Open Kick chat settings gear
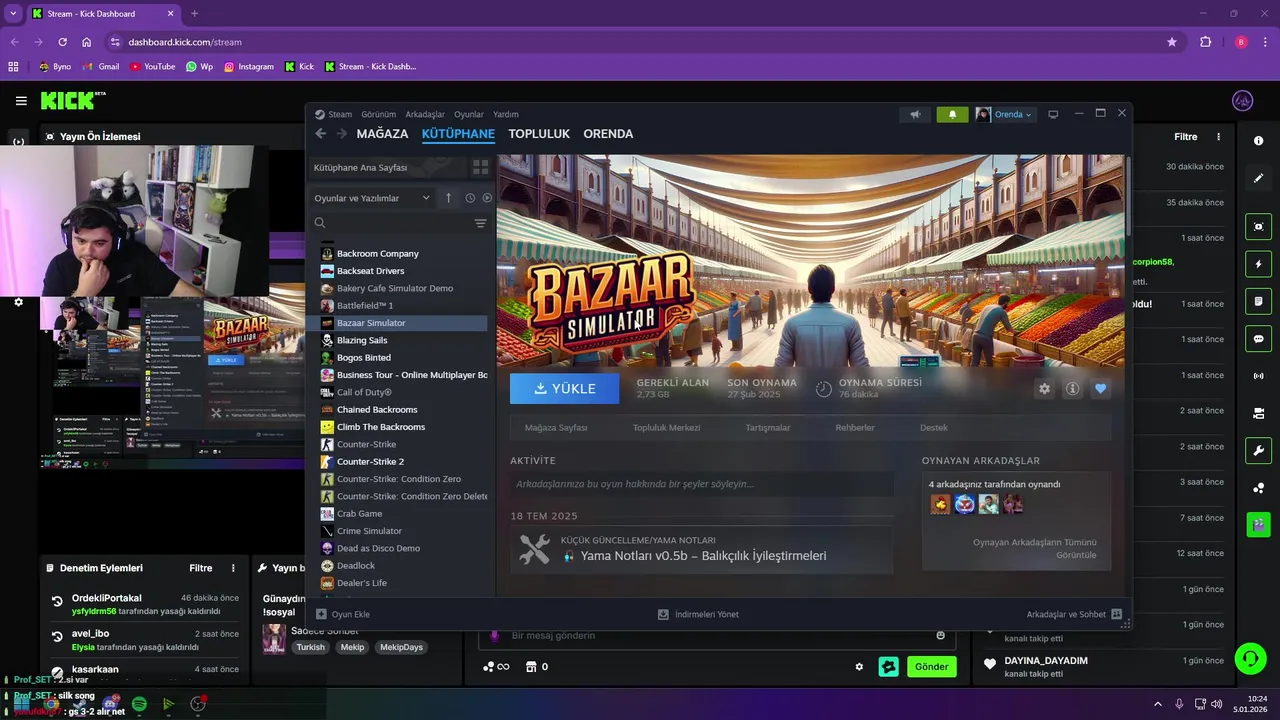Viewport: 1280px width, 720px height. pyautogui.click(x=859, y=667)
